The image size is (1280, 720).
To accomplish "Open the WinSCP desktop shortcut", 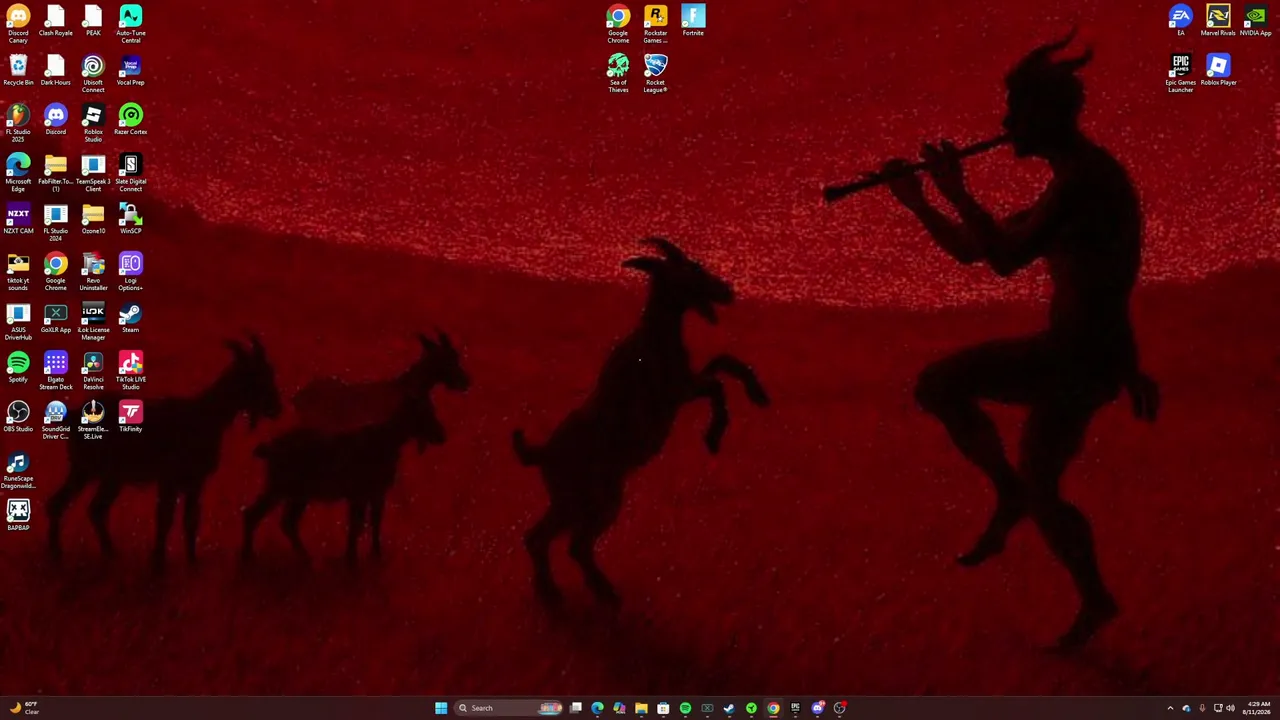I will tap(131, 219).
